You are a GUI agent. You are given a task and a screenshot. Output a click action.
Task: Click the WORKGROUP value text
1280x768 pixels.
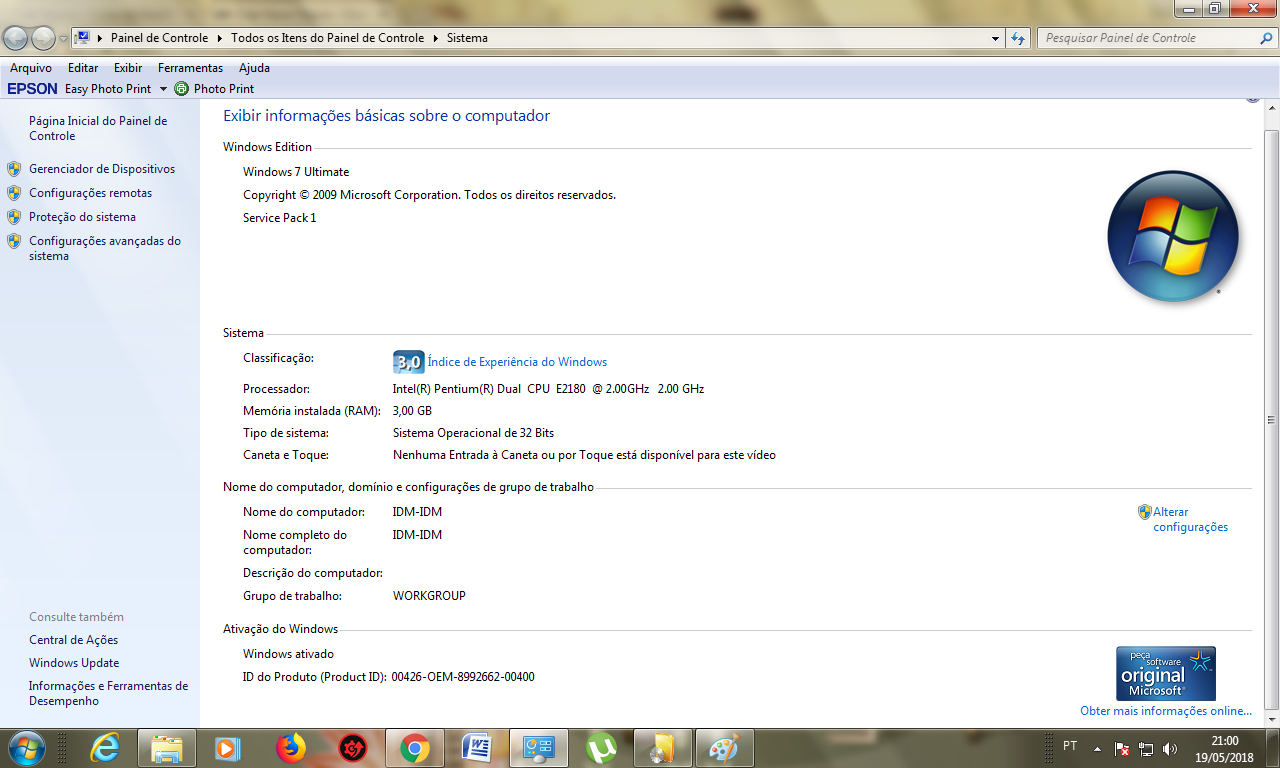click(x=429, y=596)
